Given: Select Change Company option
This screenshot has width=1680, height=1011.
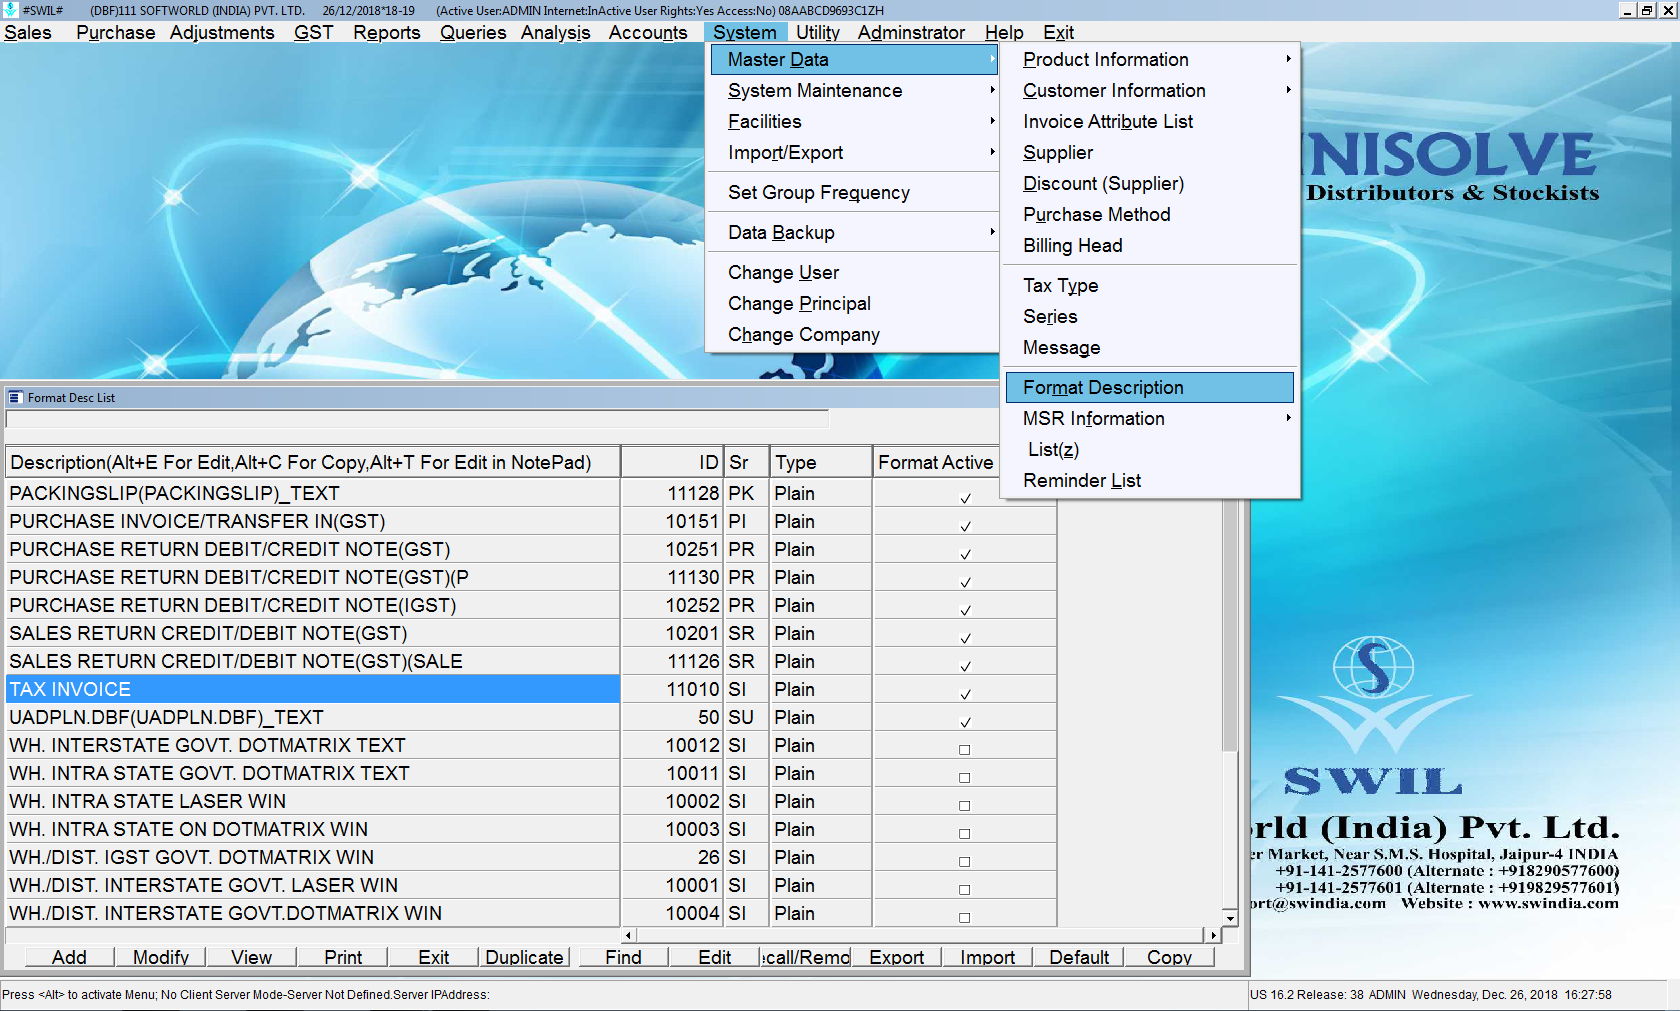Looking at the screenshot, I should pos(854,335).
